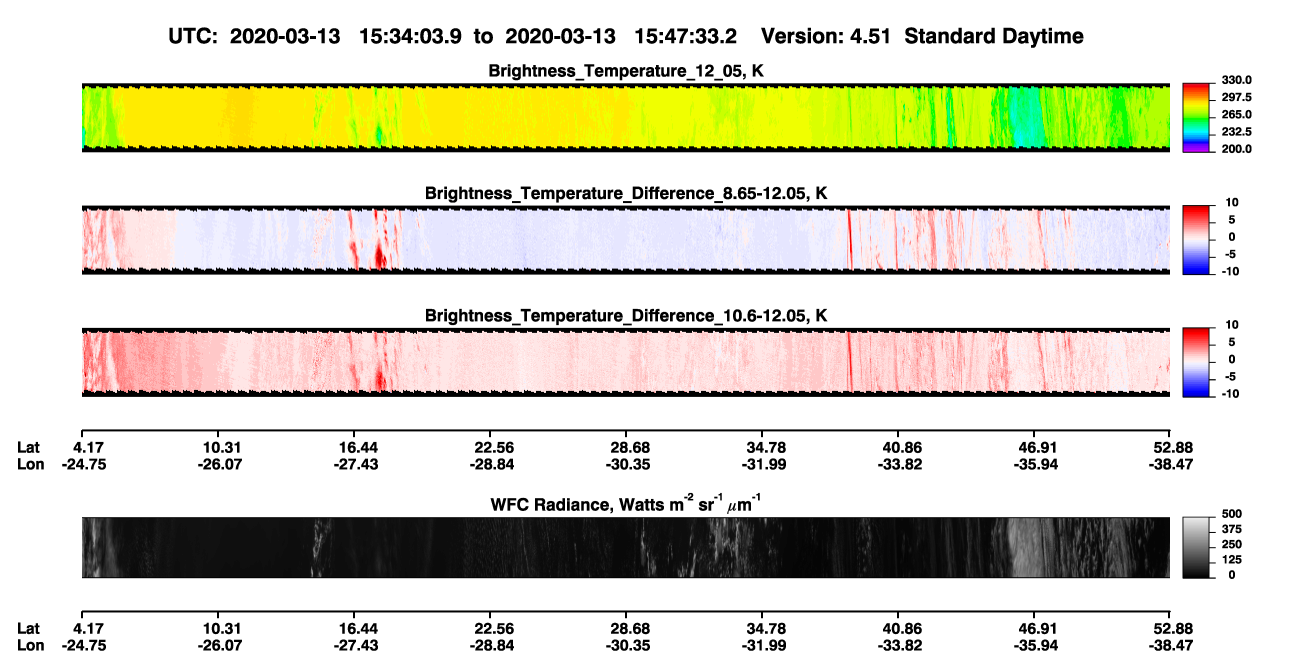Click the 'Lat' label of the upper axis
This screenshot has width=1300, height=667.
[29, 447]
